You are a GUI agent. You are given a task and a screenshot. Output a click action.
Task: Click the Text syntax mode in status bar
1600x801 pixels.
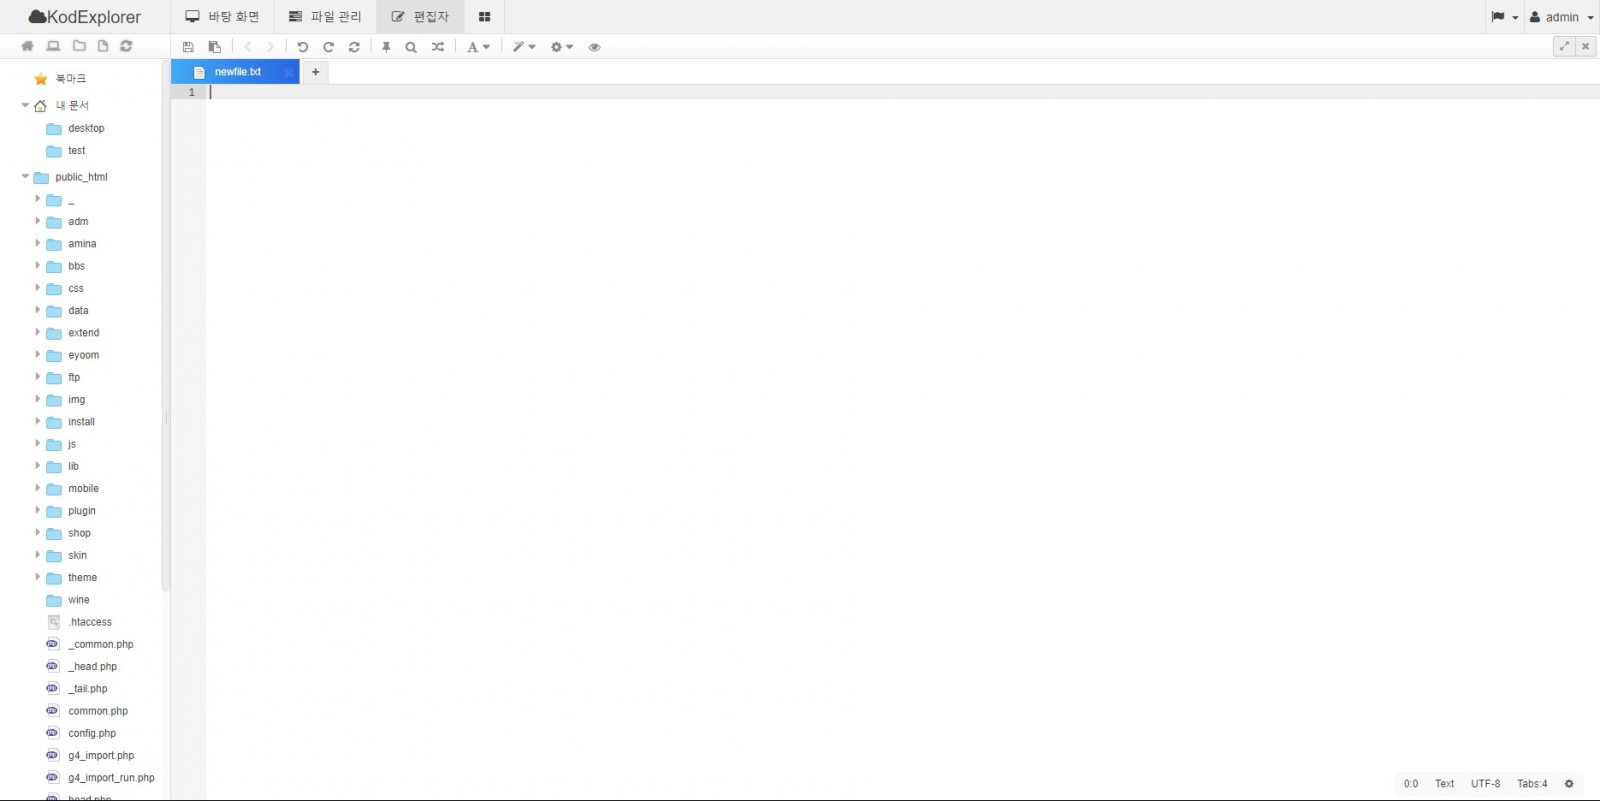click(x=1445, y=784)
